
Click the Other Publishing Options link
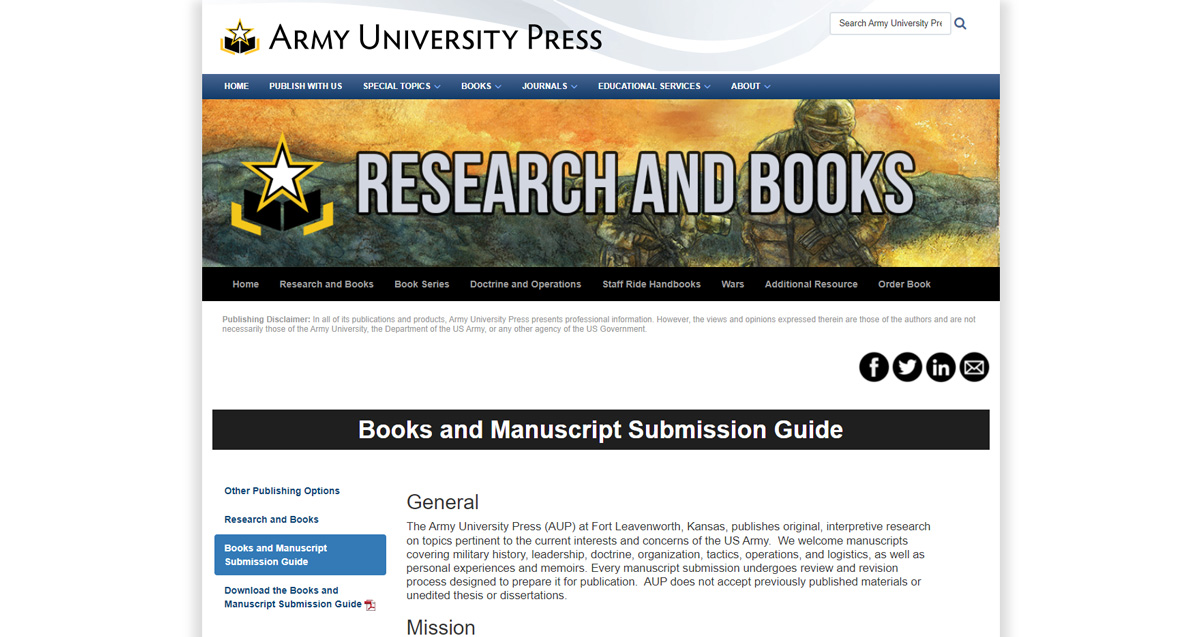(x=282, y=491)
